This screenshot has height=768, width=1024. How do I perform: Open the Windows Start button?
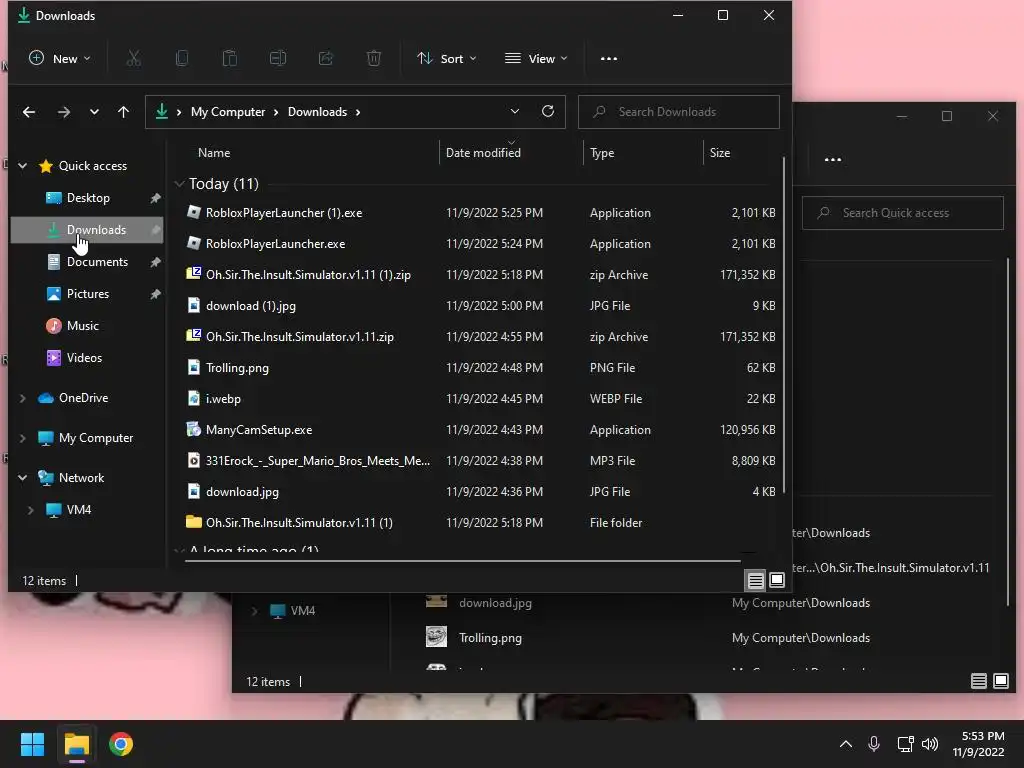point(32,744)
